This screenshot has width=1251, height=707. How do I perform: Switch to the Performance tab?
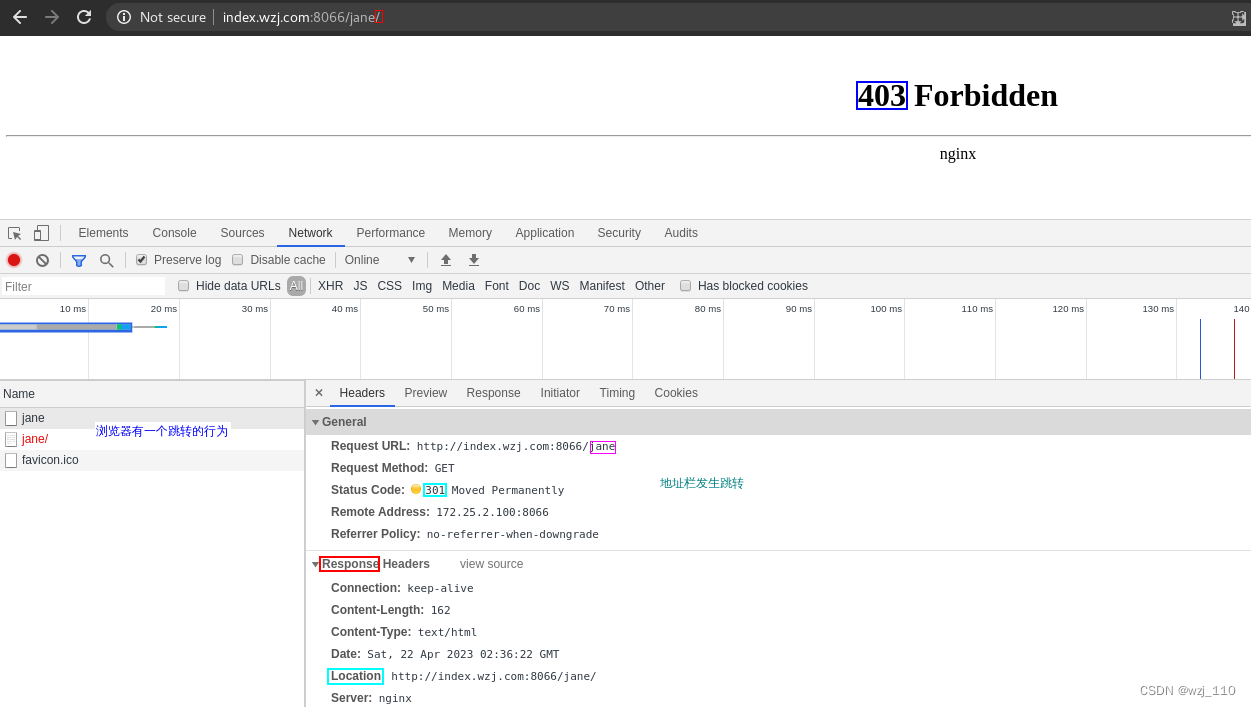point(391,233)
